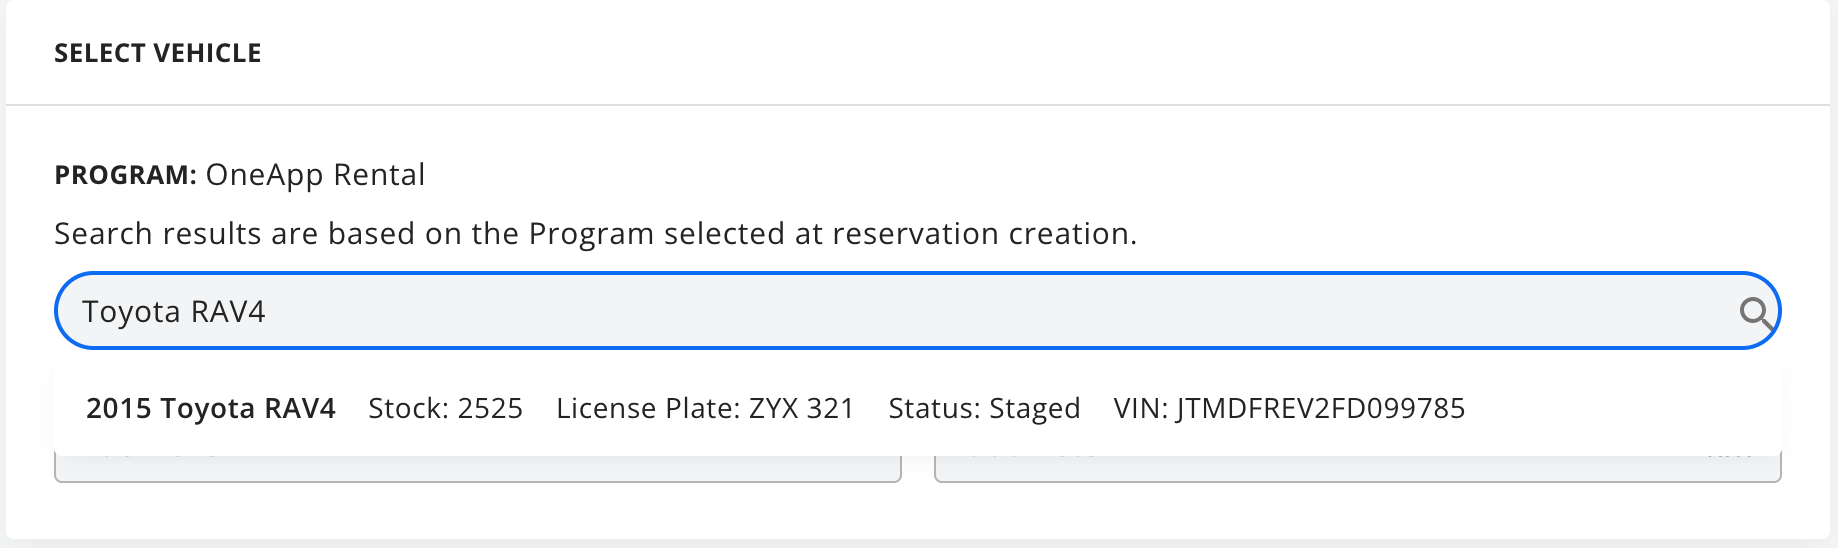This screenshot has height=548, width=1838.
Task: Click the partially hidden right field below results
Action: point(1358,469)
